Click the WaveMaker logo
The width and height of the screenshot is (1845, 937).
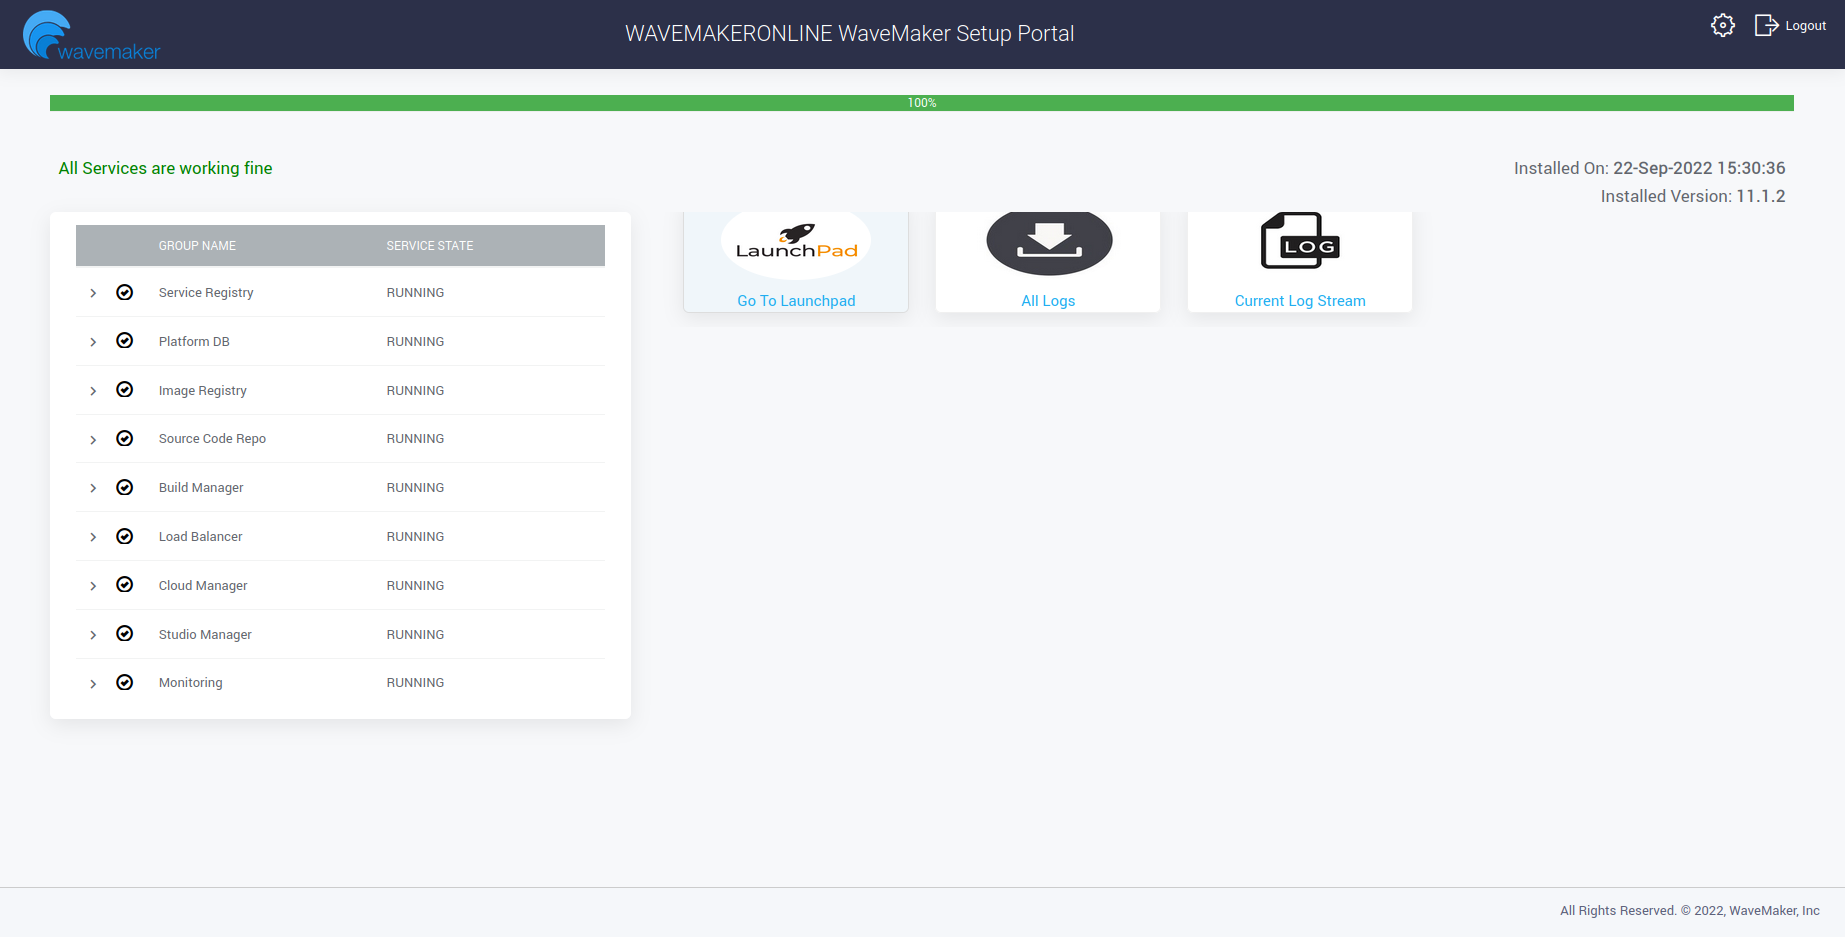pos(91,36)
